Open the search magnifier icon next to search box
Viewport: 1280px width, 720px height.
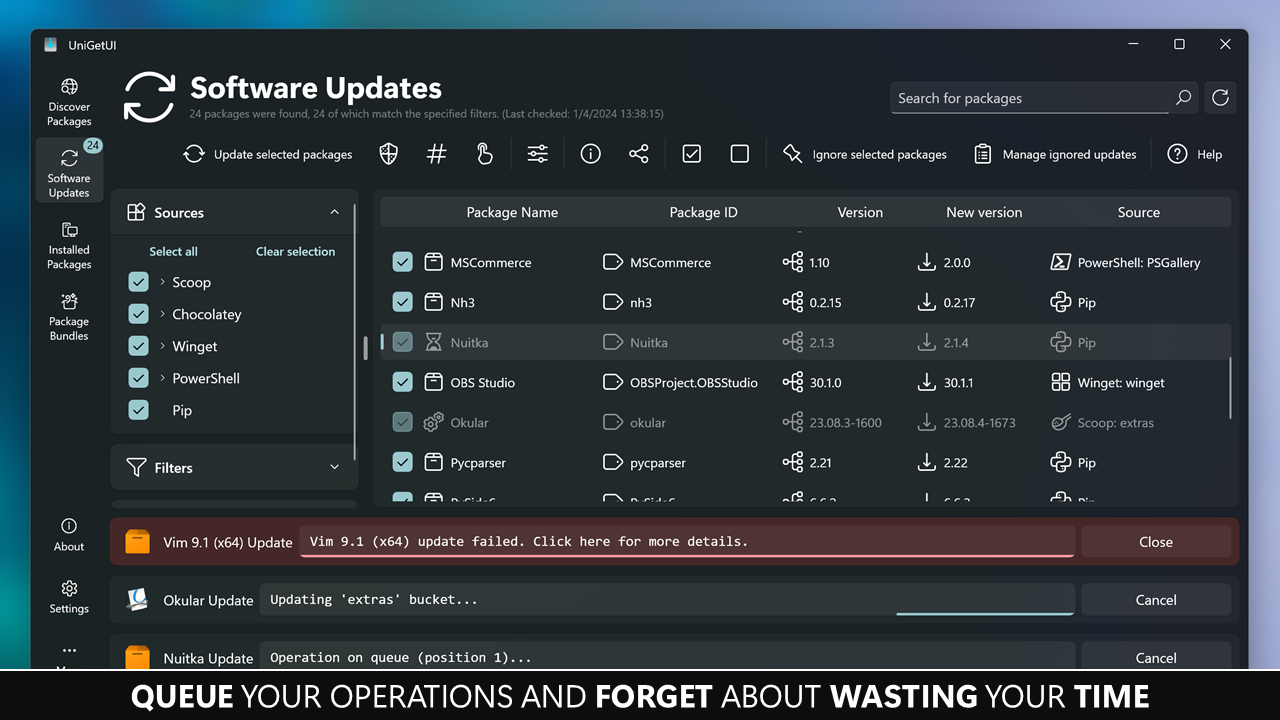click(1182, 97)
